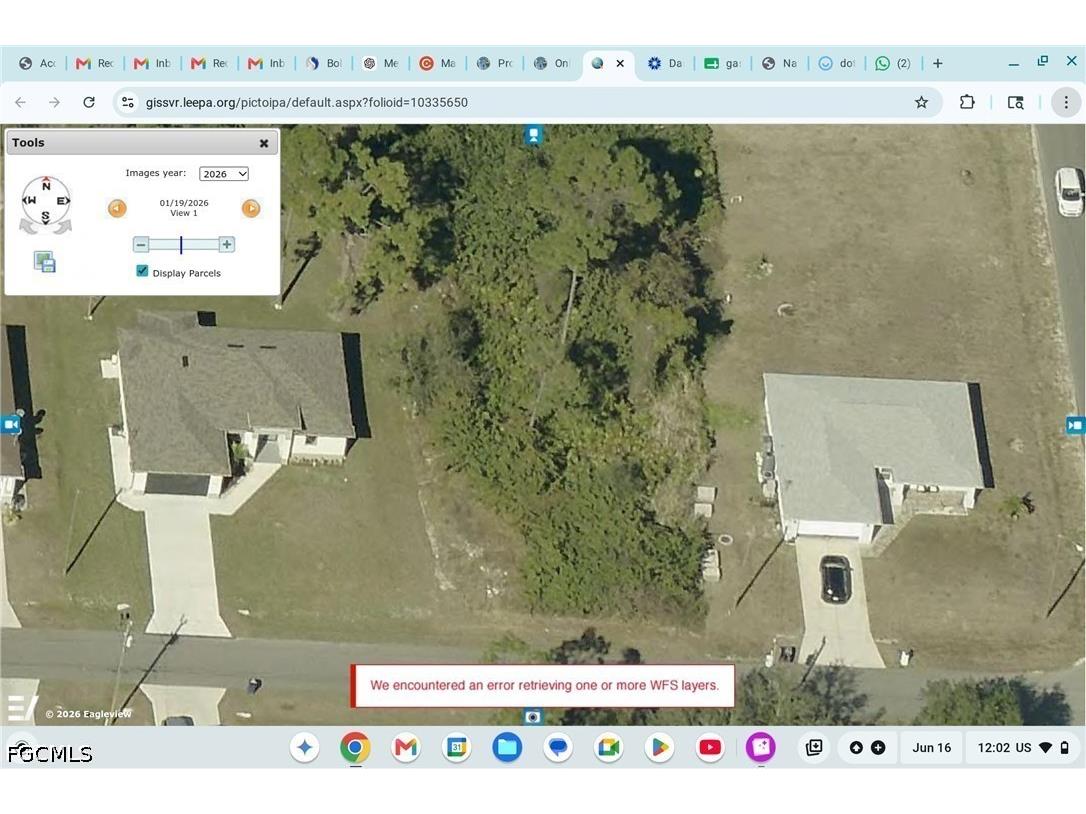The width and height of the screenshot is (1086, 814).
Task: Pan map north with top edge marker
Action: (x=533, y=135)
